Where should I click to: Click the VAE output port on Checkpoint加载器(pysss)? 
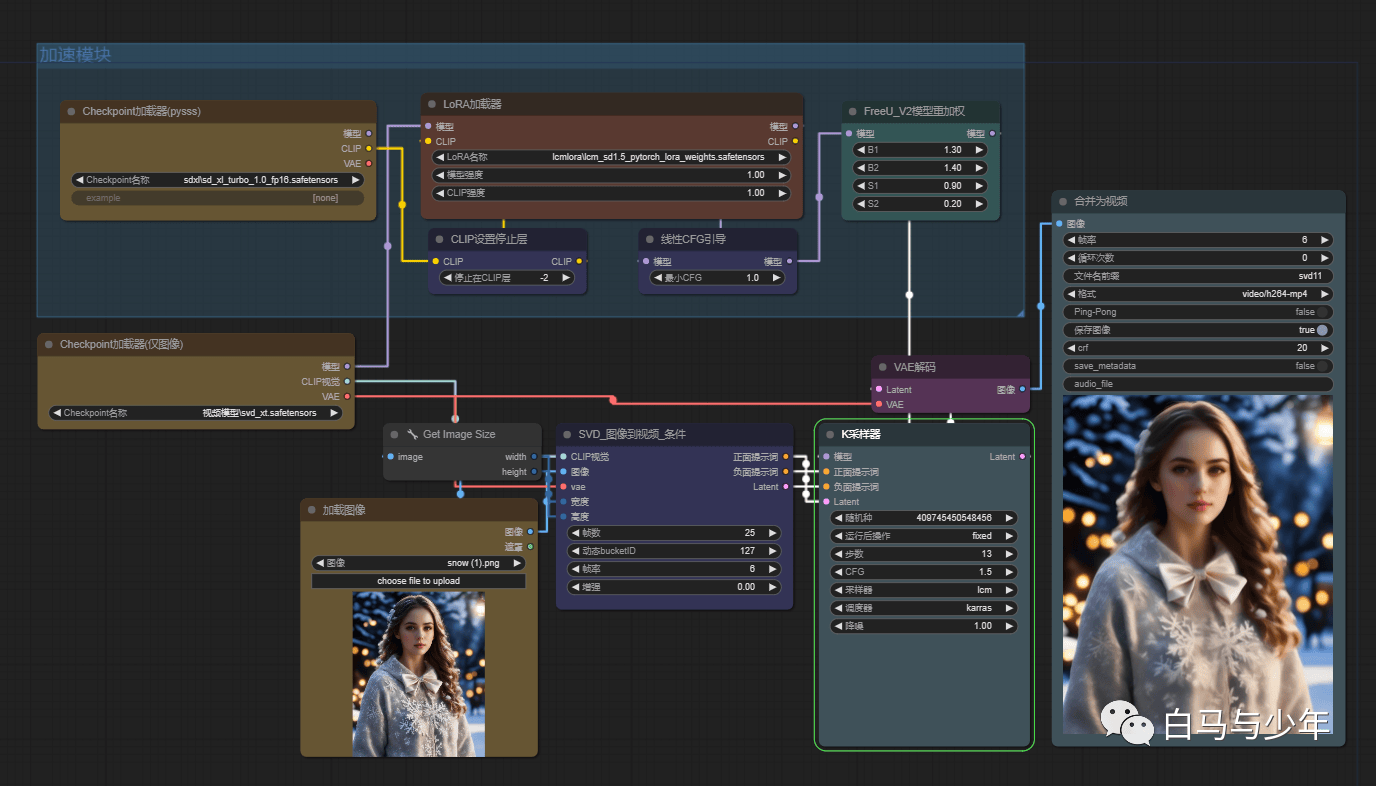point(369,163)
